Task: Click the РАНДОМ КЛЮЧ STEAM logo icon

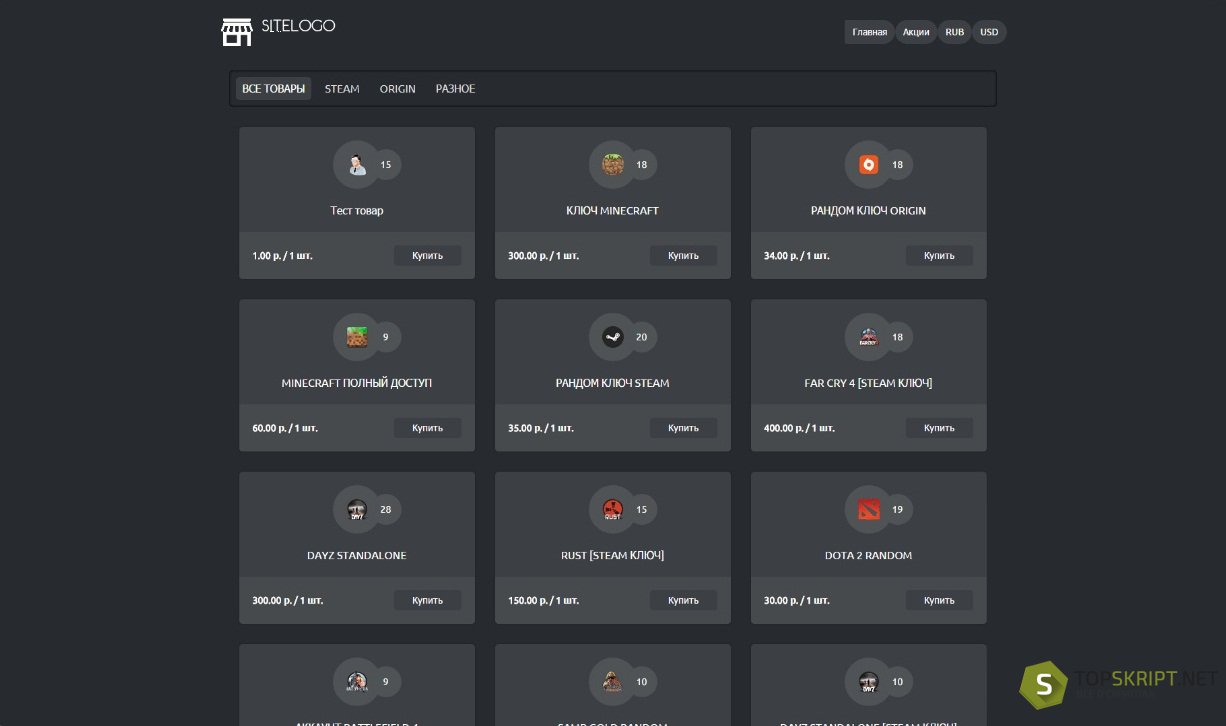Action: click(x=613, y=337)
